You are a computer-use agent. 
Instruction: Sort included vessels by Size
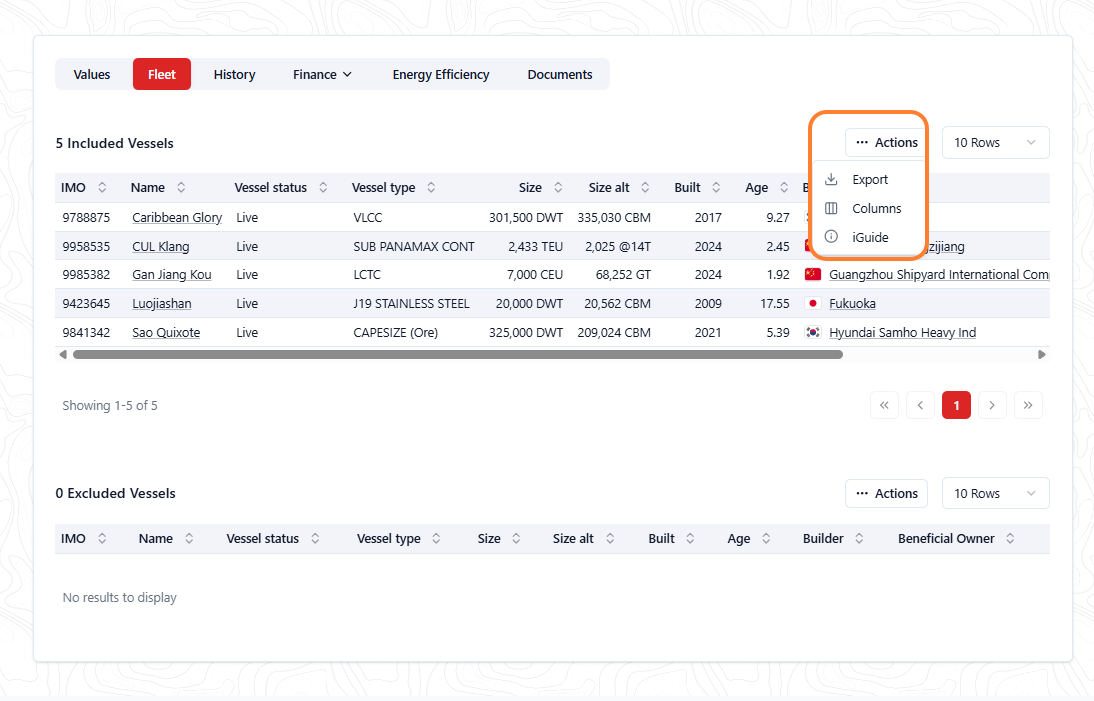[x=558, y=187]
